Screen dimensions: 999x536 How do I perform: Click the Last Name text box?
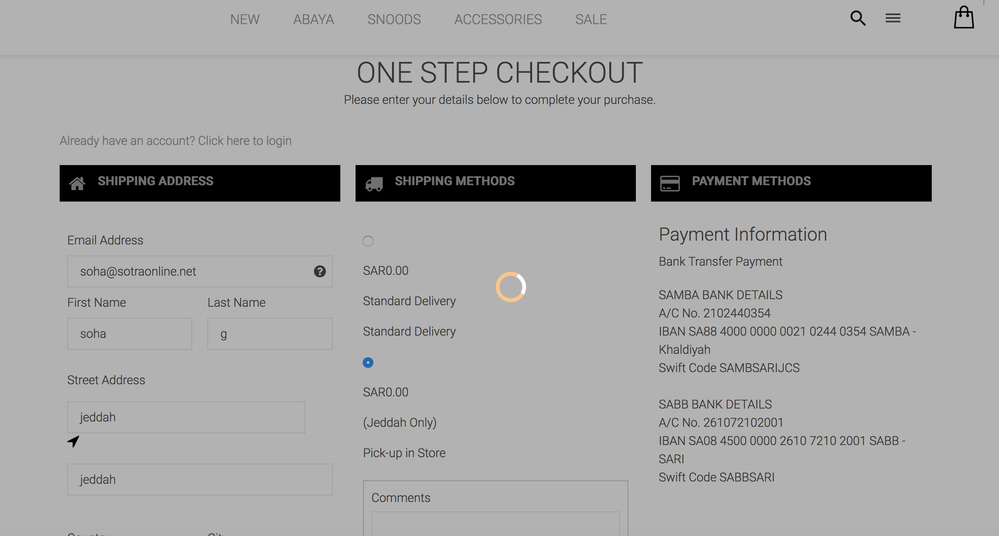269,334
